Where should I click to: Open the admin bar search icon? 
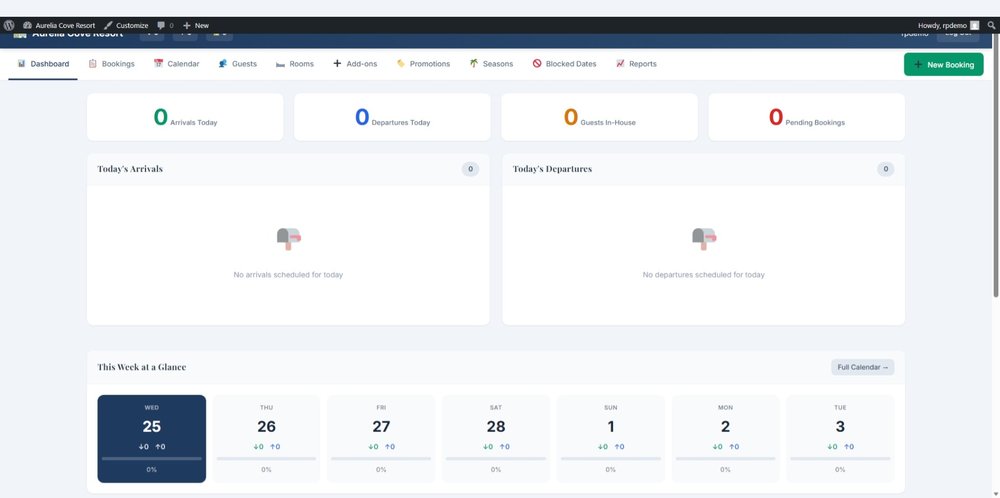(991, 26)
